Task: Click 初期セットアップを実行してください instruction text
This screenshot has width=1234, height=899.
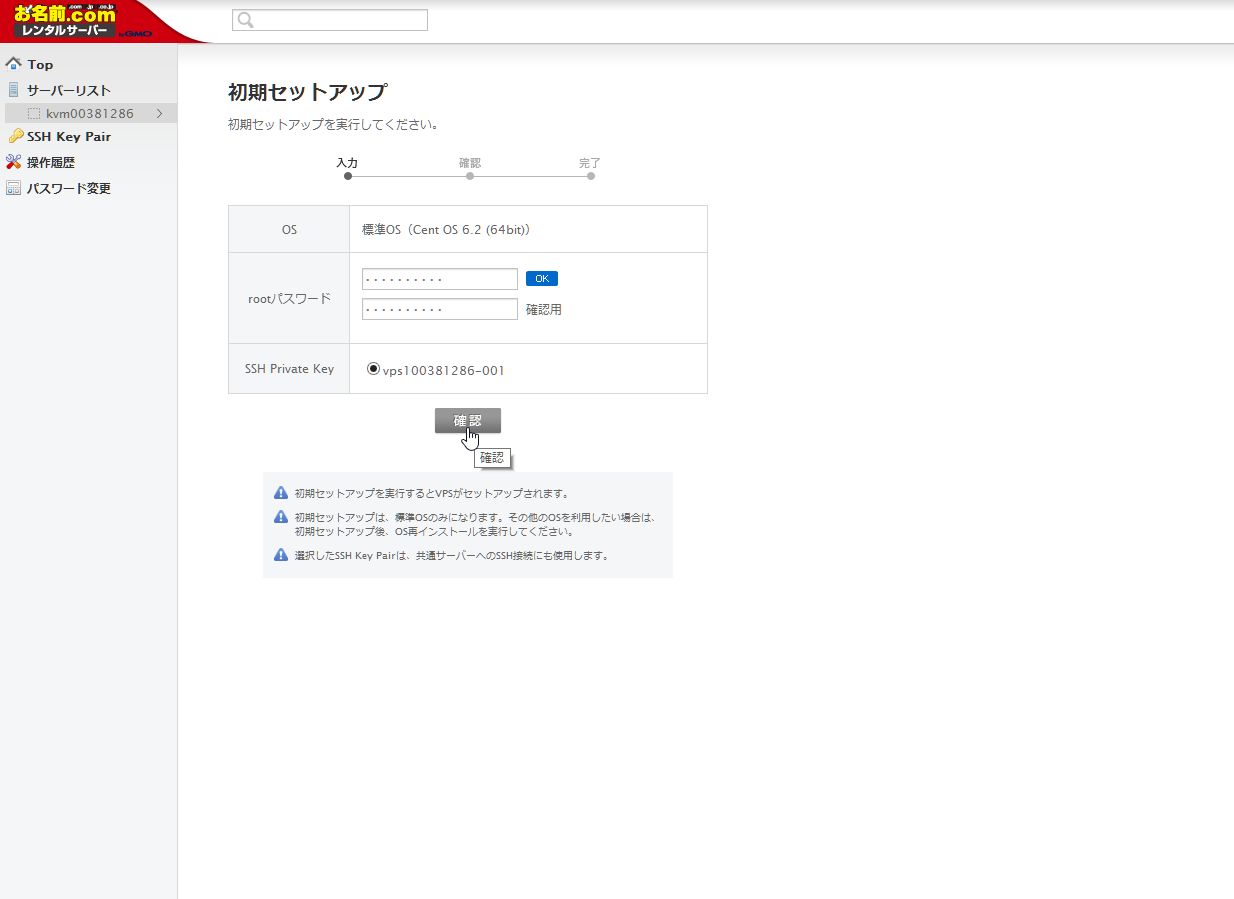Action: click(x=333, y=125)
